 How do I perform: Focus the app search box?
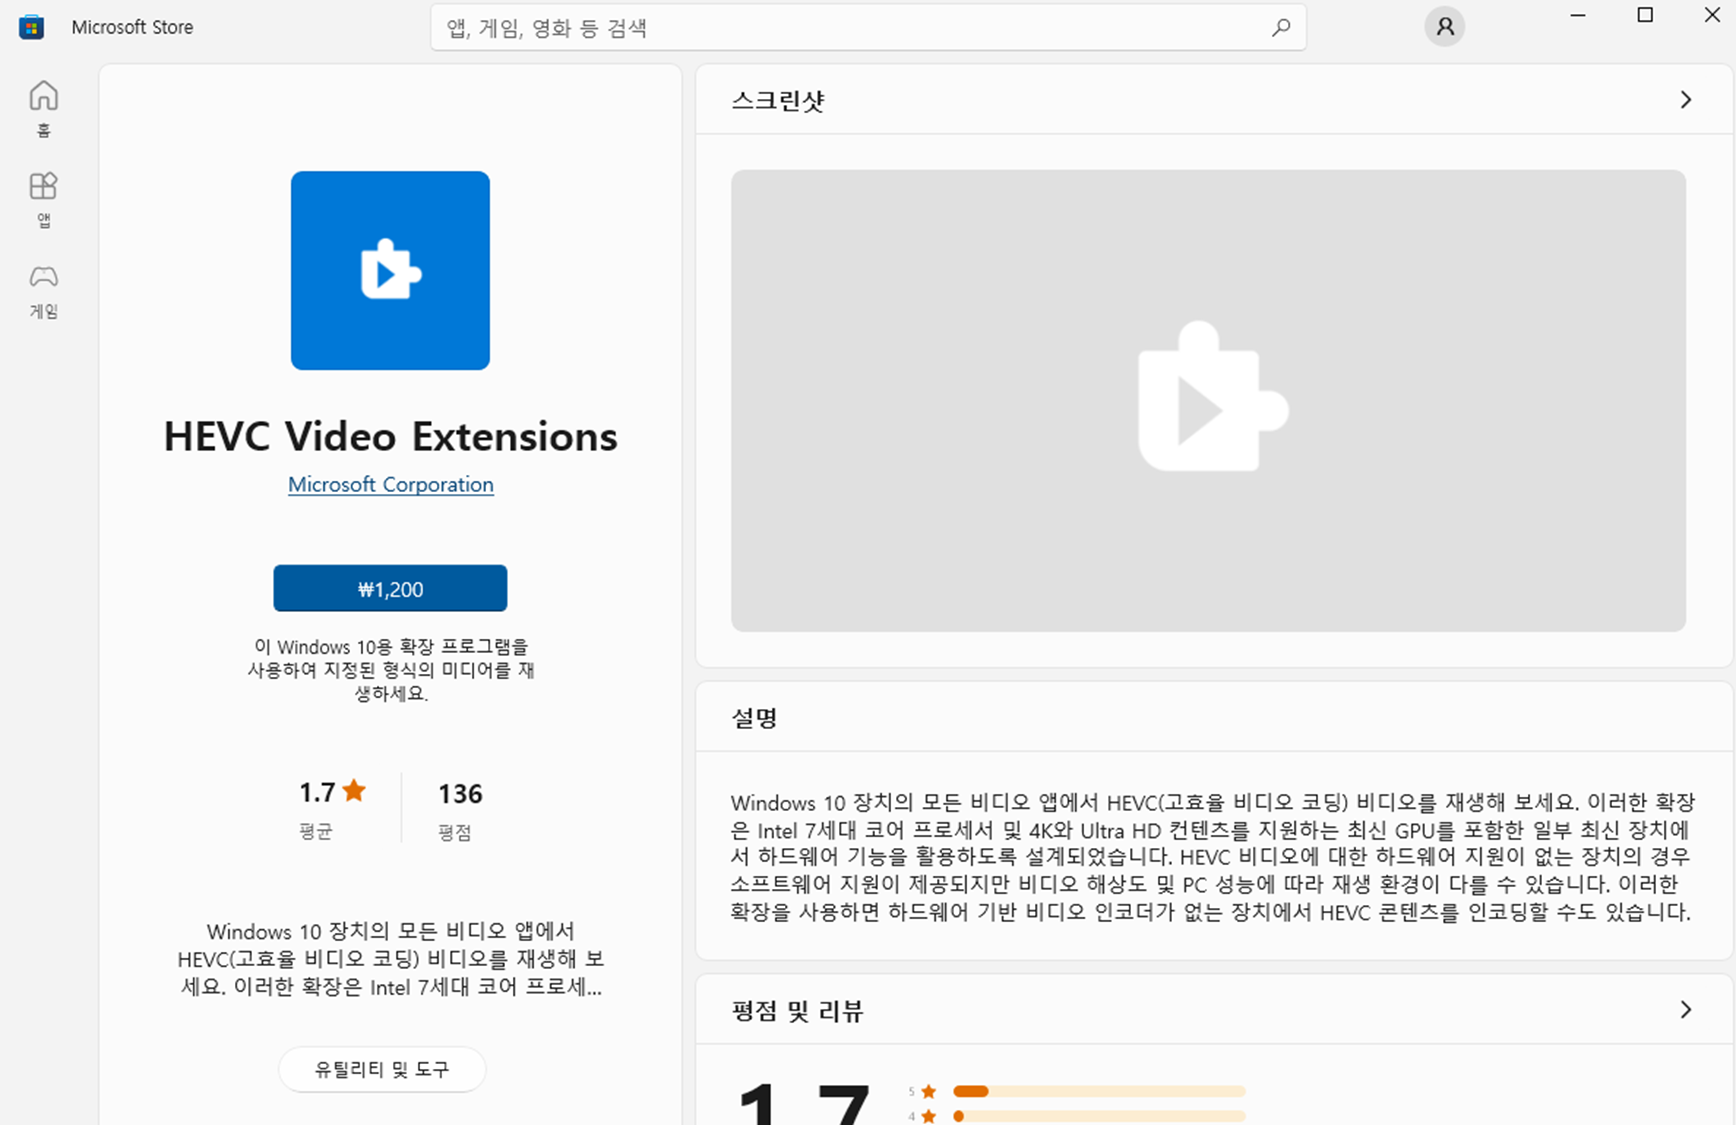pyautogui.click(x=868, y=28)
